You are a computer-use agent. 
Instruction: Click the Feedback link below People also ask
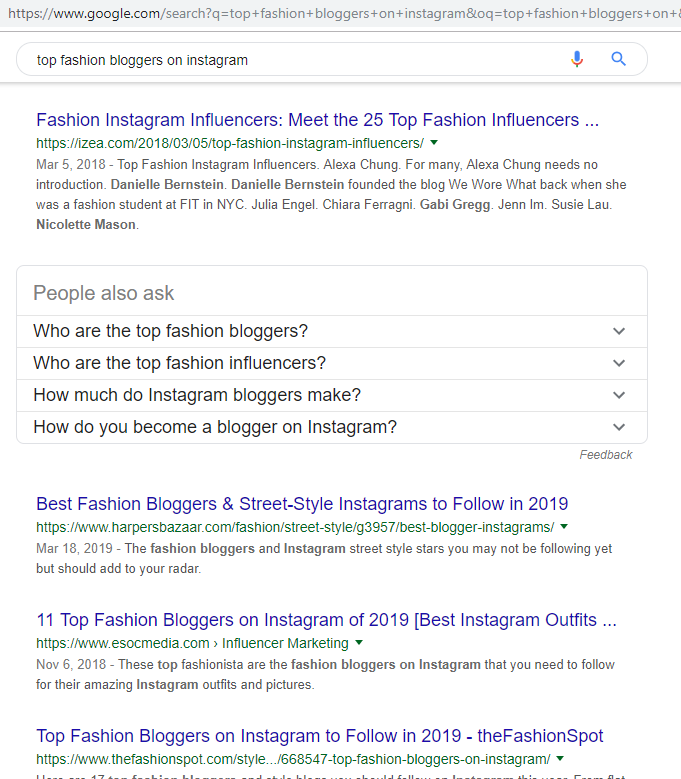tap(605, 455)
